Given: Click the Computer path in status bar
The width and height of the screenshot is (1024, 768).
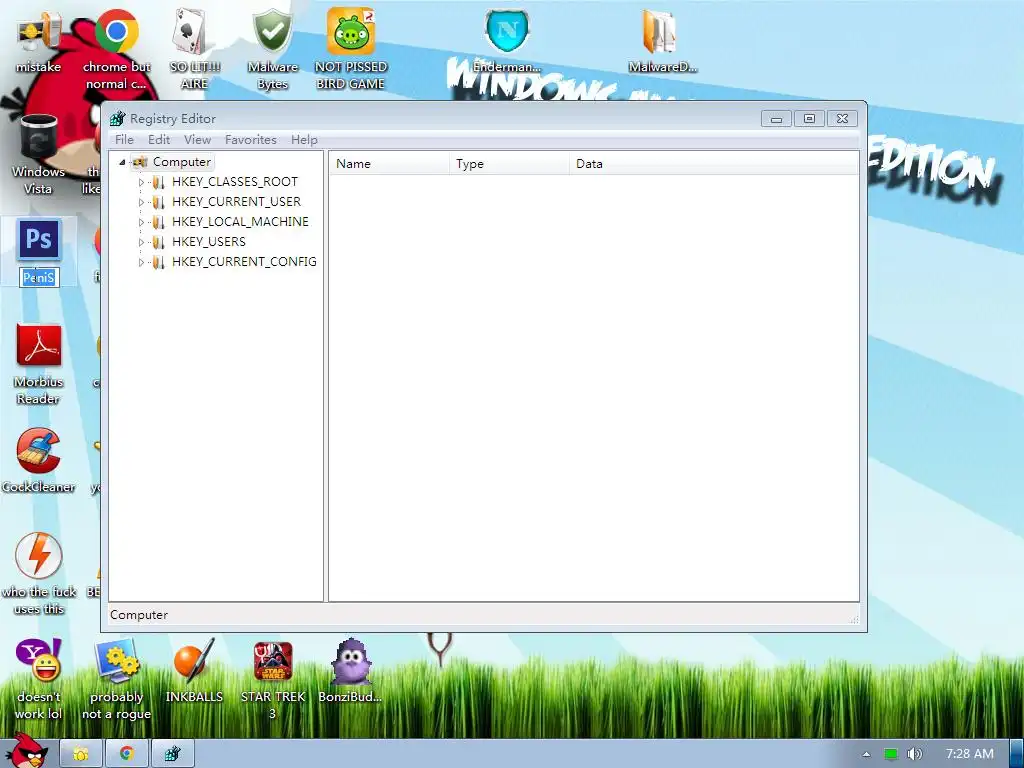Looking at the screenshot, I should click(139, 615).
